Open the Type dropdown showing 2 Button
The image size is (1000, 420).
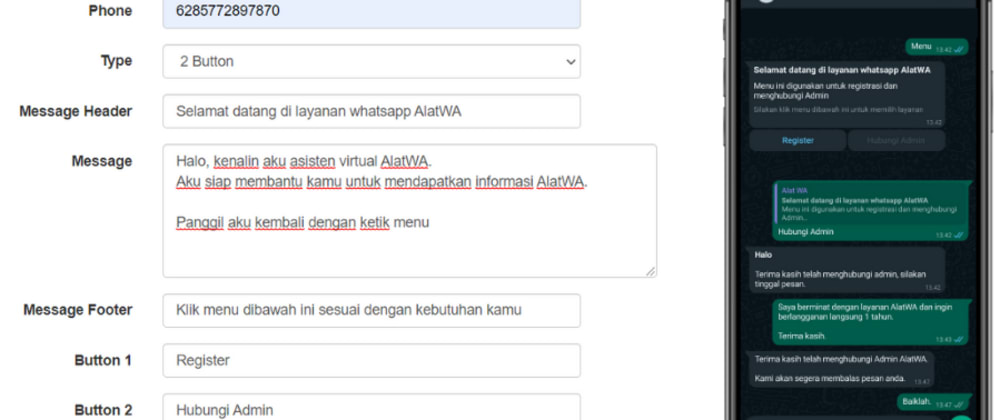point(371,61)
